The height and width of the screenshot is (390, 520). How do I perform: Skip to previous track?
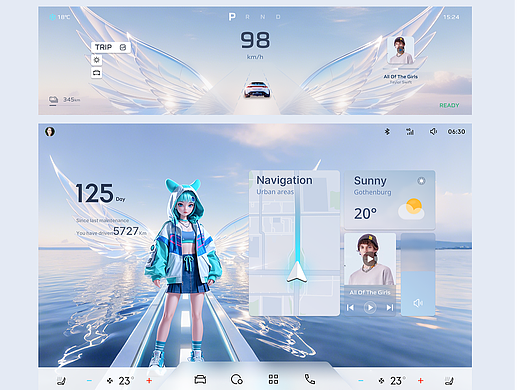[350, 307]
